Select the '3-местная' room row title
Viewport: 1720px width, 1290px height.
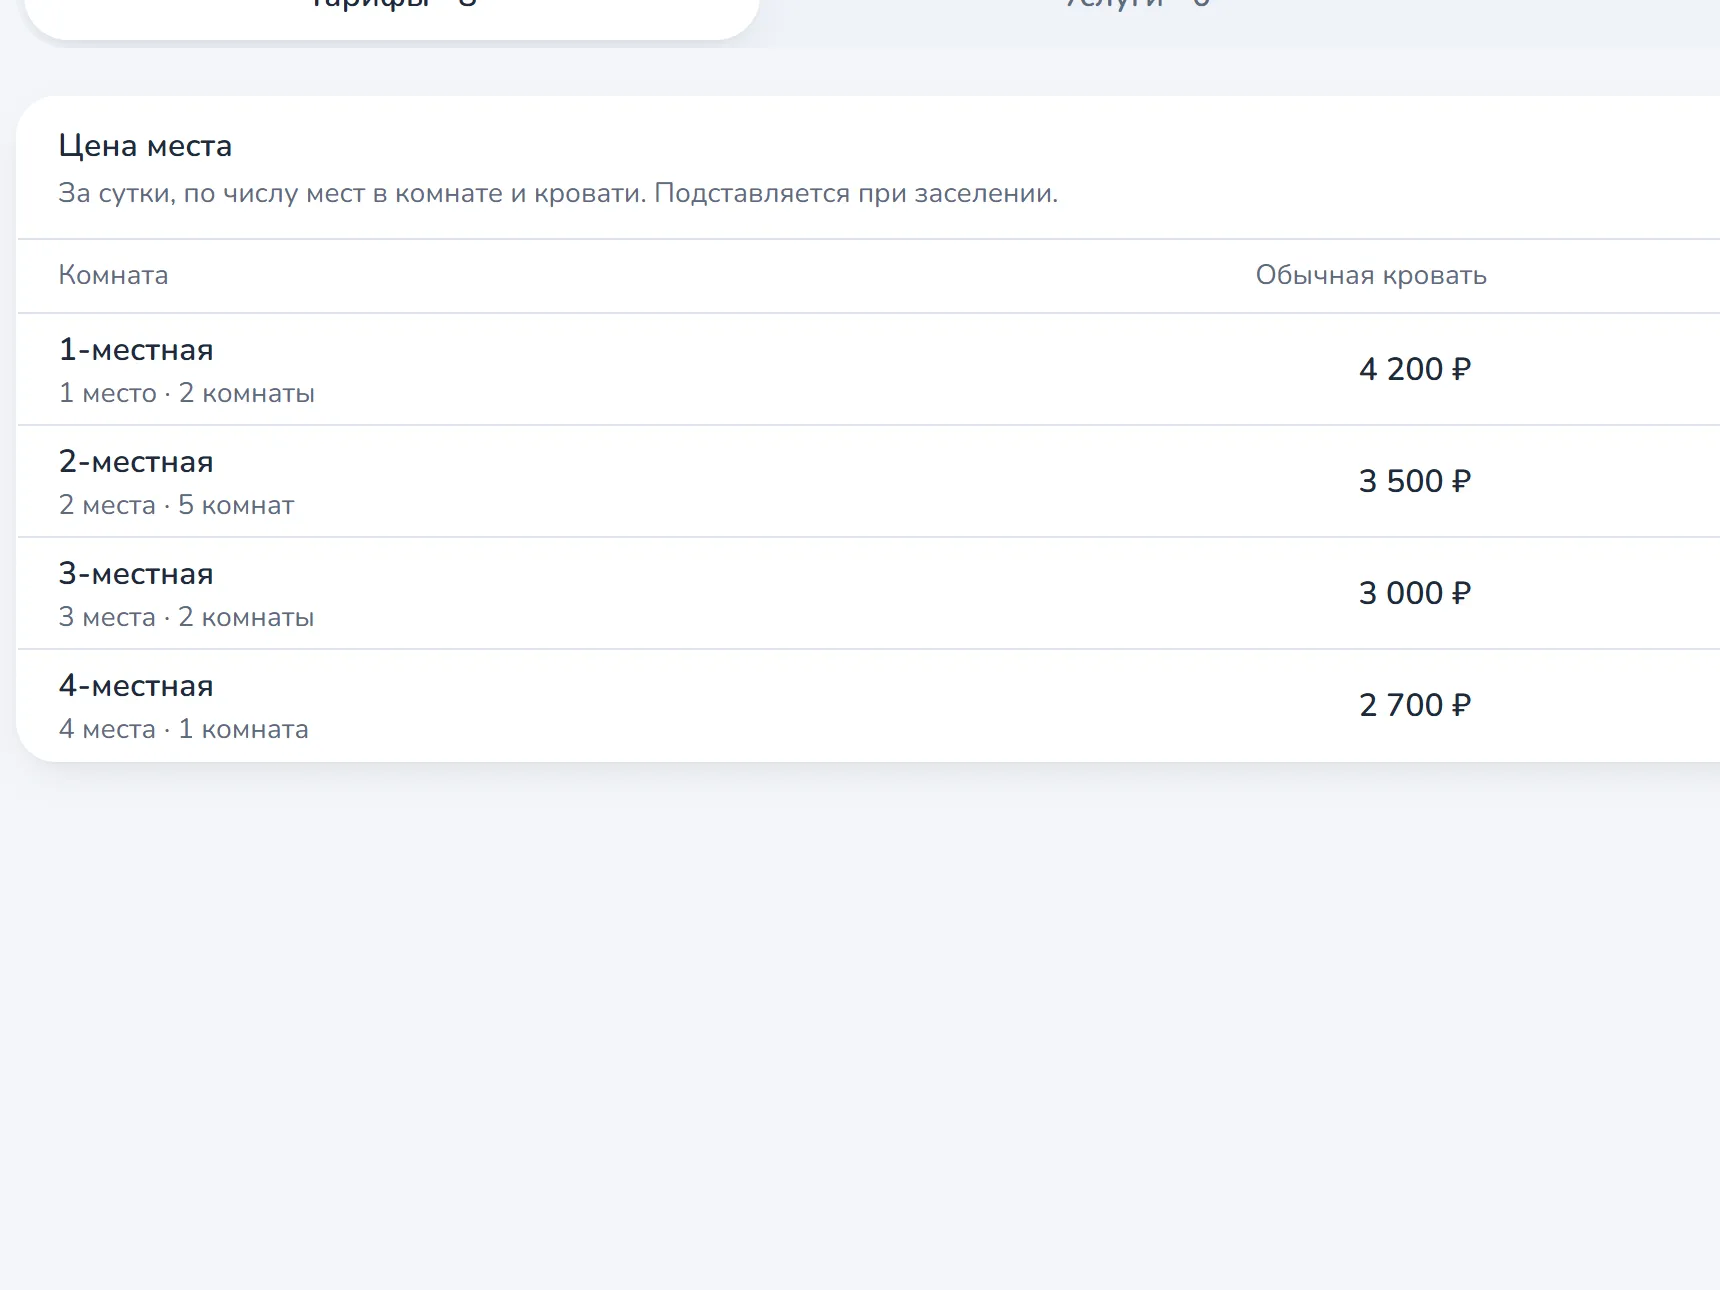tap(136, 574)
